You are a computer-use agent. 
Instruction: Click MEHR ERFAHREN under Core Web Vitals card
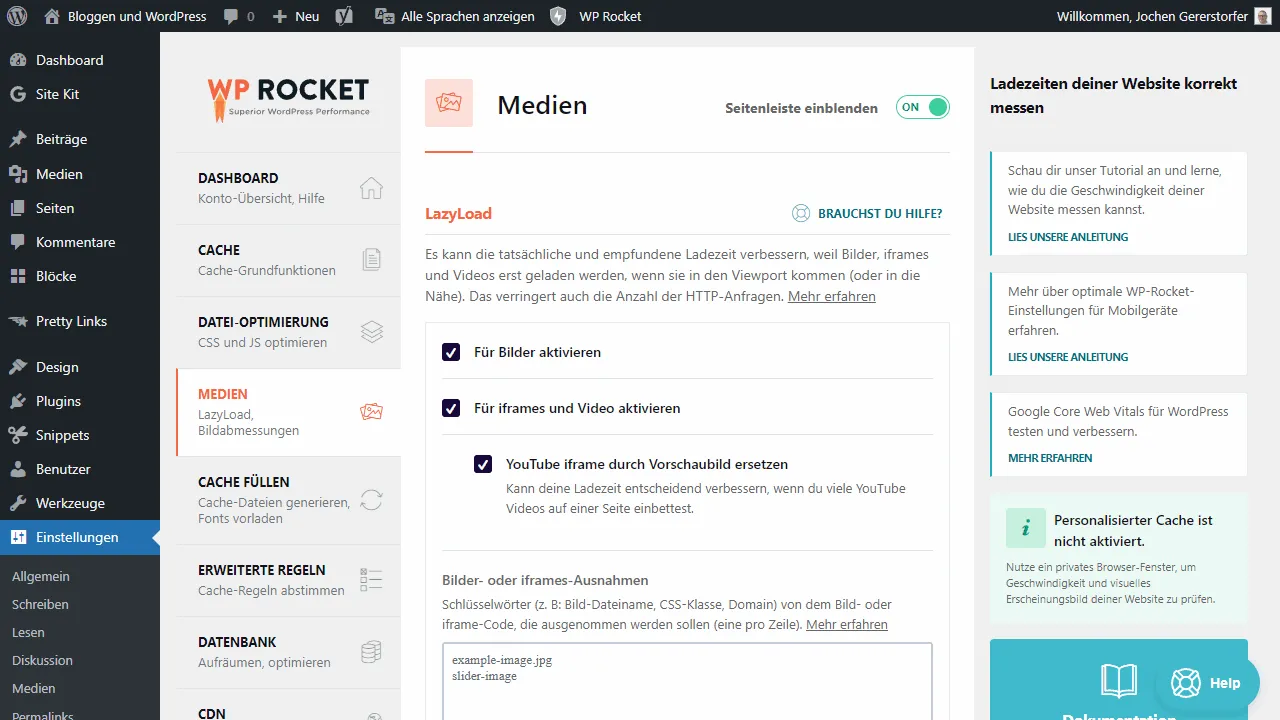(x=1050, y=458)
